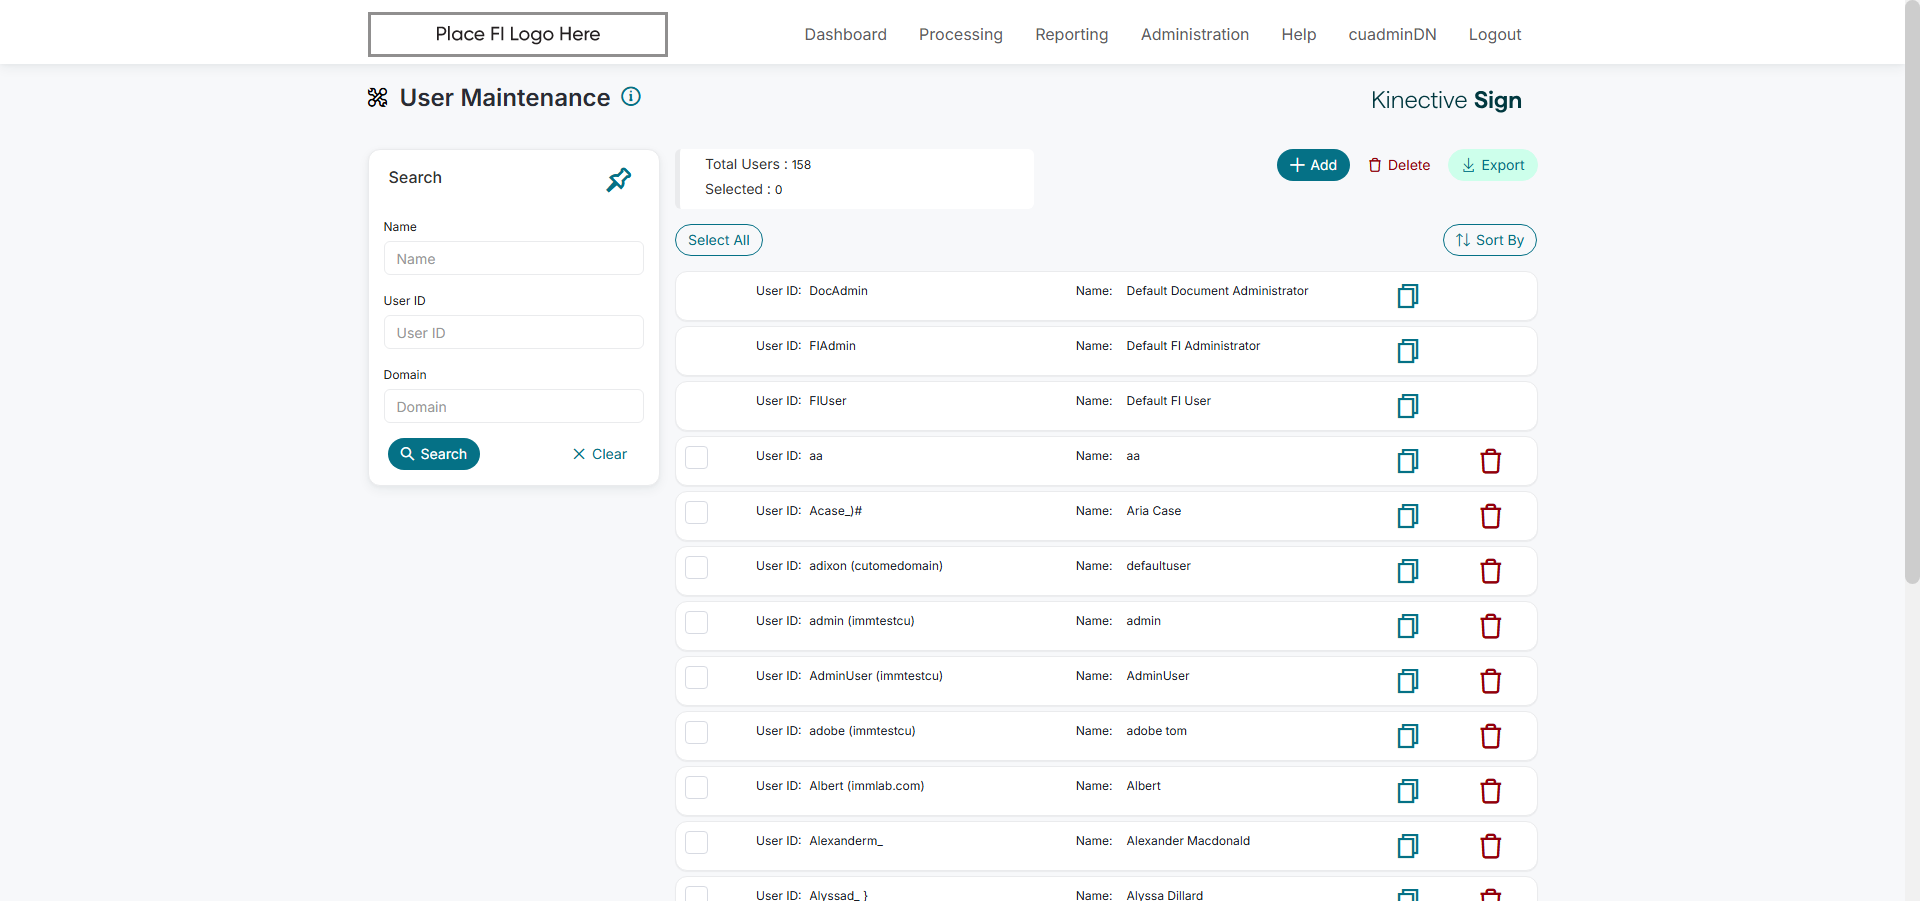The width and height of the screenshot is (1920, 901).
Task: Copy the adobe tom user
Action: tap(1408, 736)
